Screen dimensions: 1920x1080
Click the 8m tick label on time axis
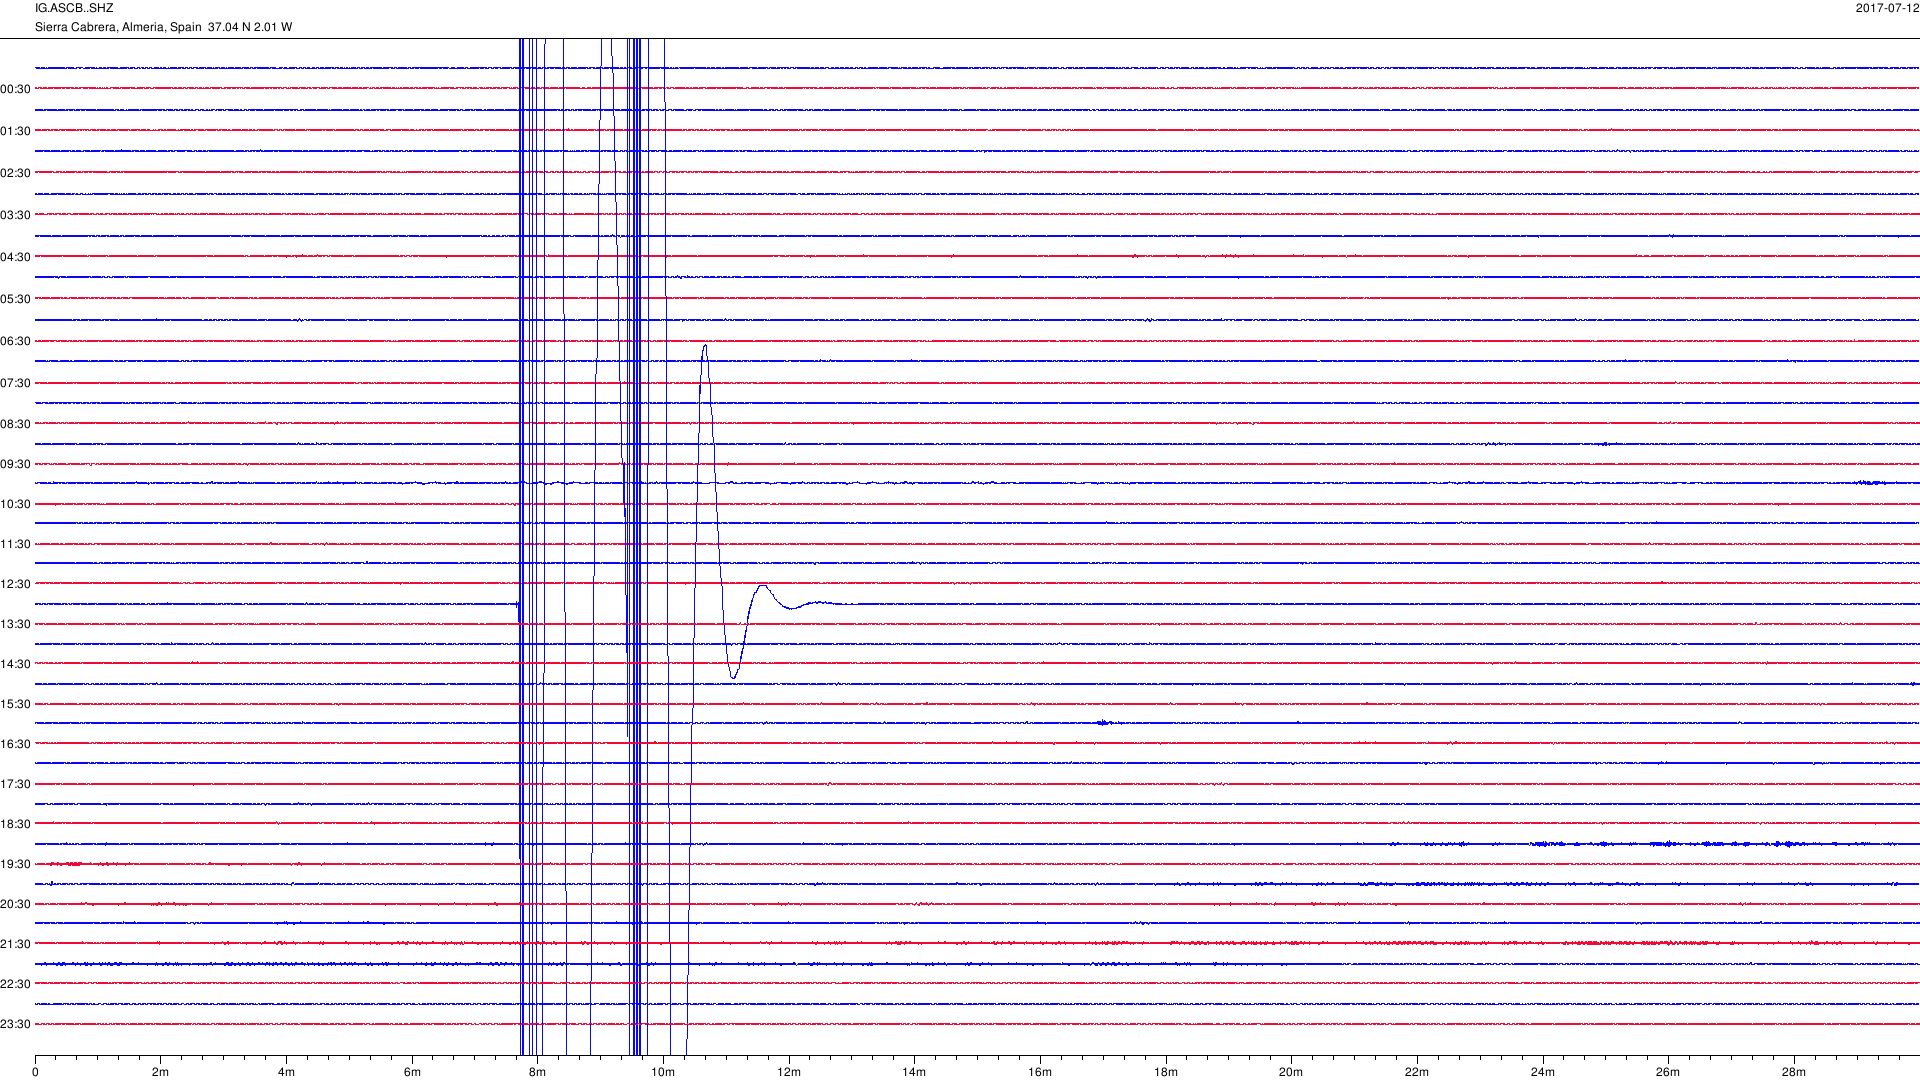coord(537,1072)
